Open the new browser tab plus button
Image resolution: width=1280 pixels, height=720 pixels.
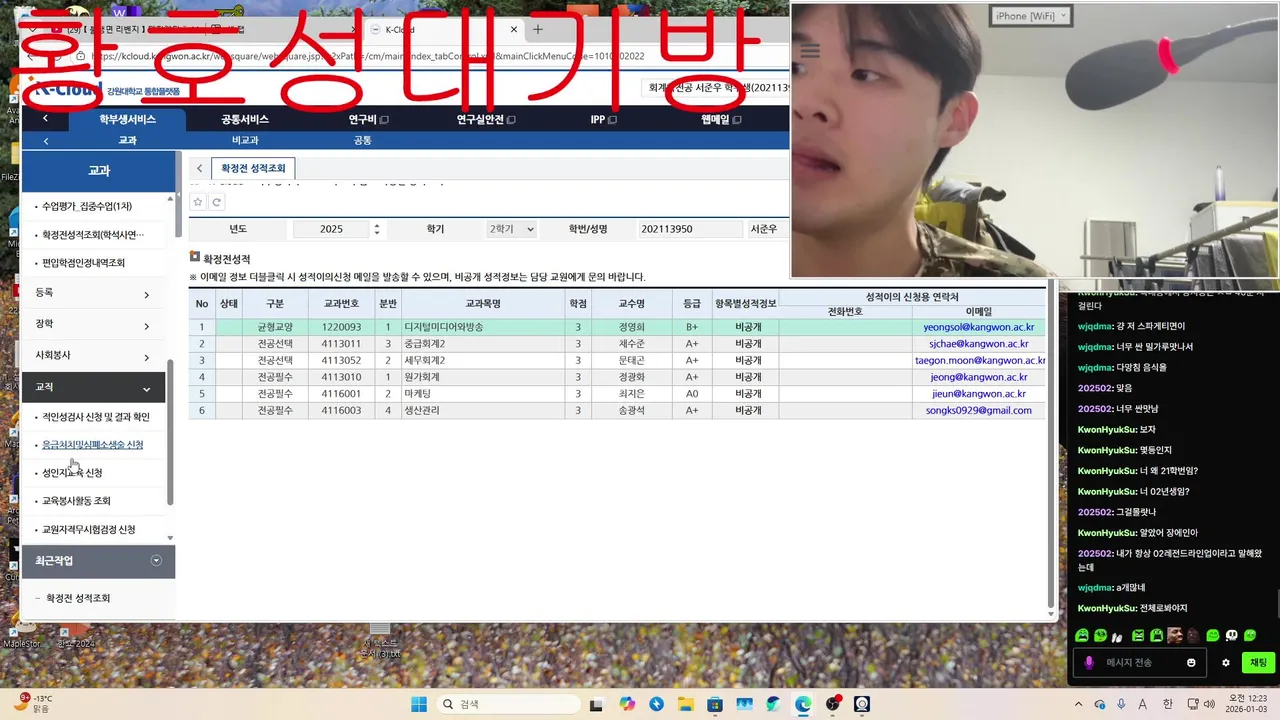537,29
